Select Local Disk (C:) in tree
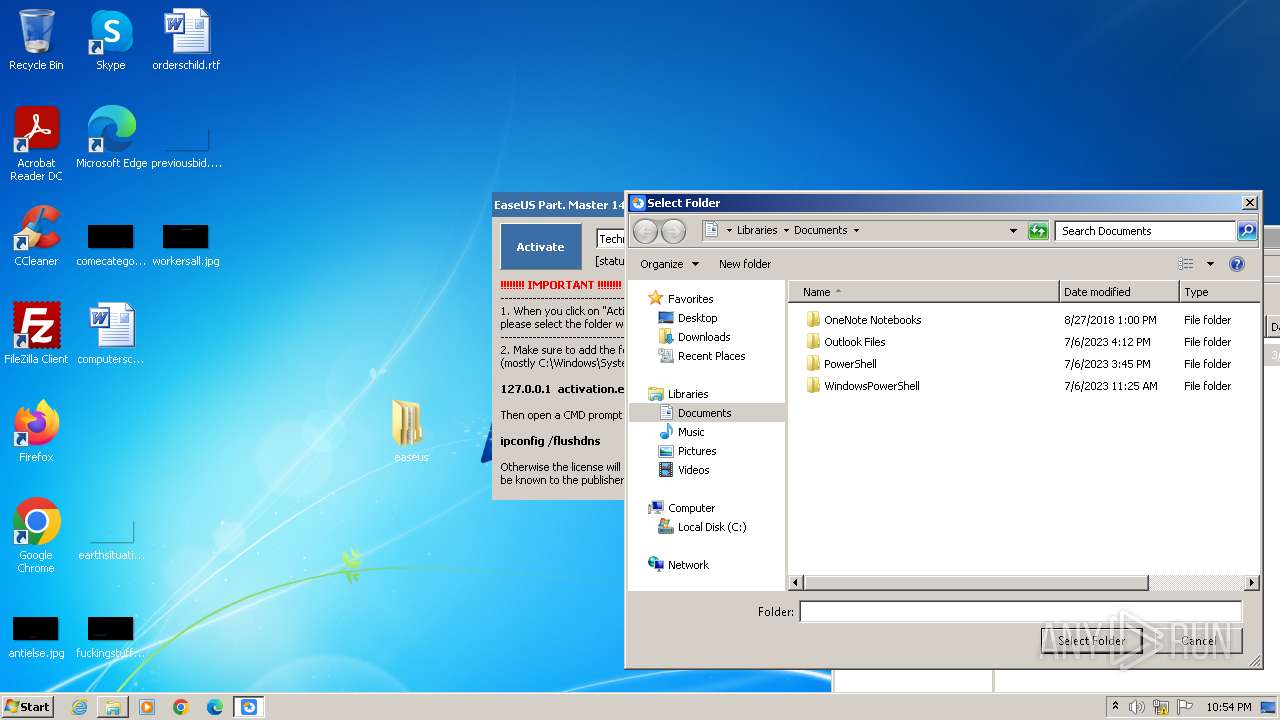Image resolution: width=1280 pixels, height=720 pixels. [712, 527]
